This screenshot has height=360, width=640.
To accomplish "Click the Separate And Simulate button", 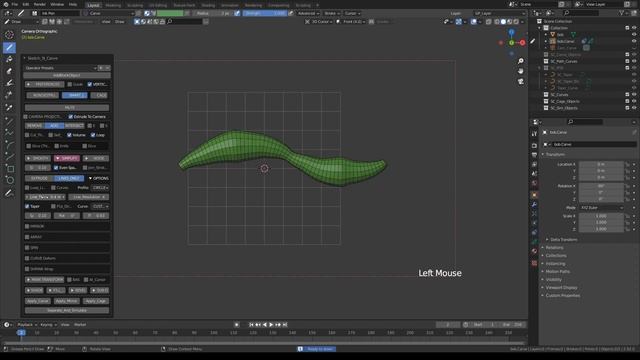I will tap(67, 311).
